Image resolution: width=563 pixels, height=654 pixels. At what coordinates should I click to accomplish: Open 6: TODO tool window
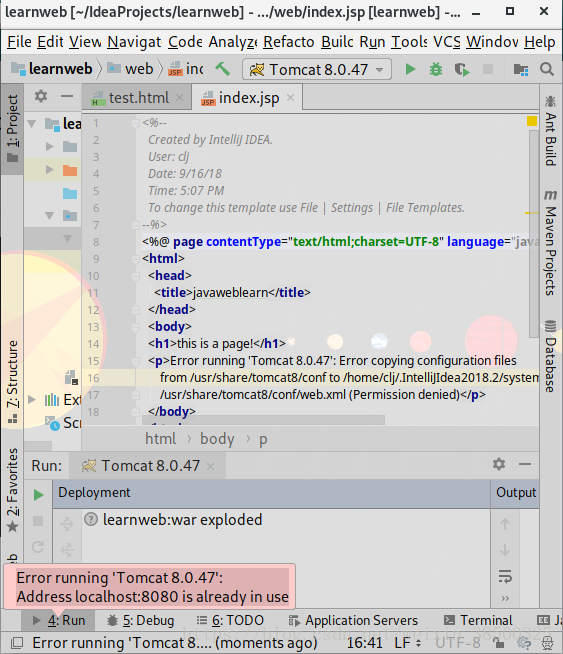pyautogui.click(x=230, y=621)
